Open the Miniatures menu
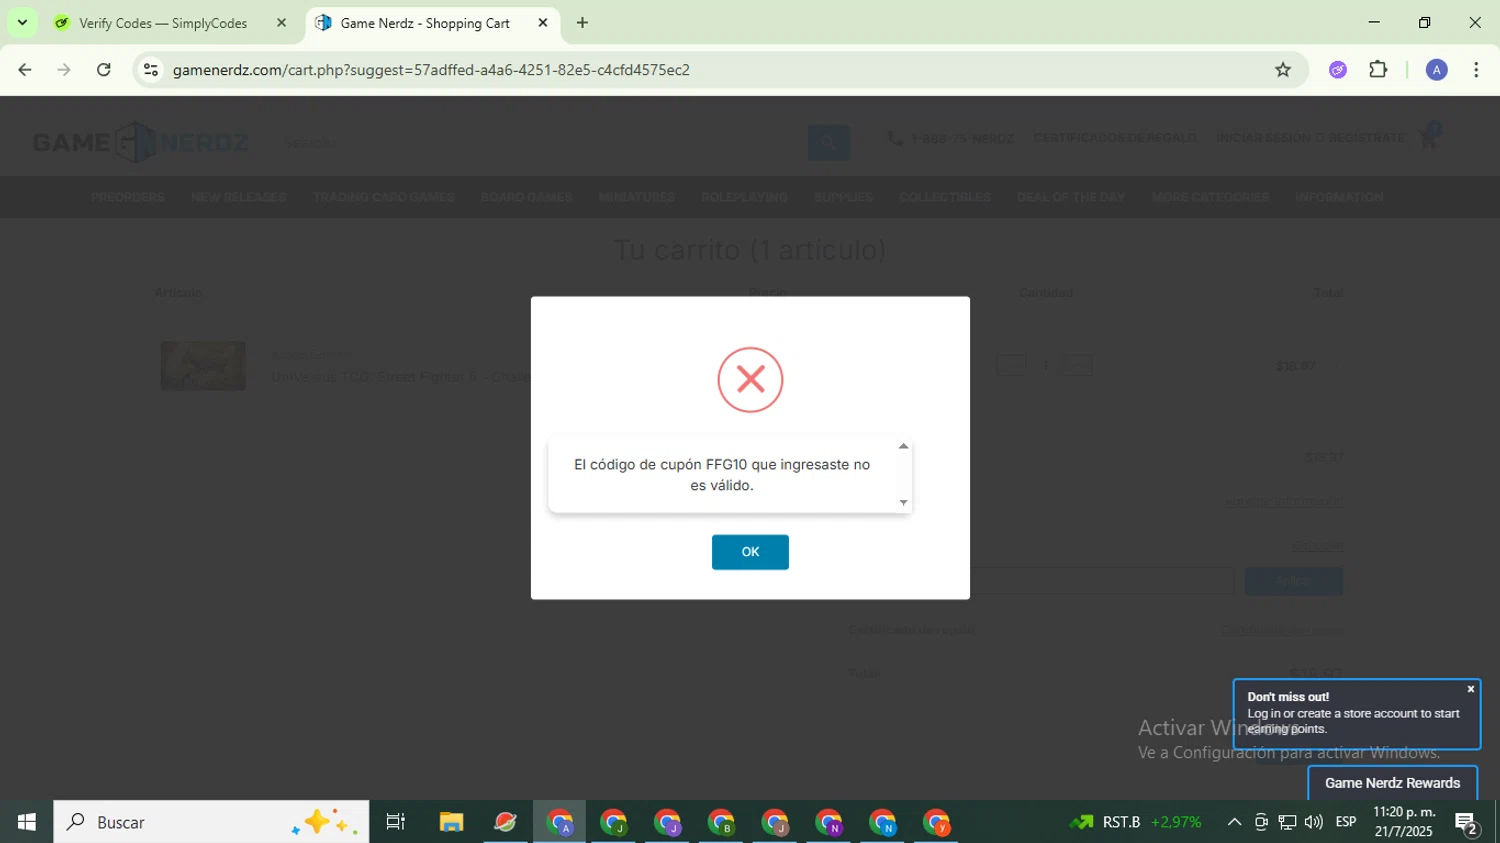 [x=637, y=197]
